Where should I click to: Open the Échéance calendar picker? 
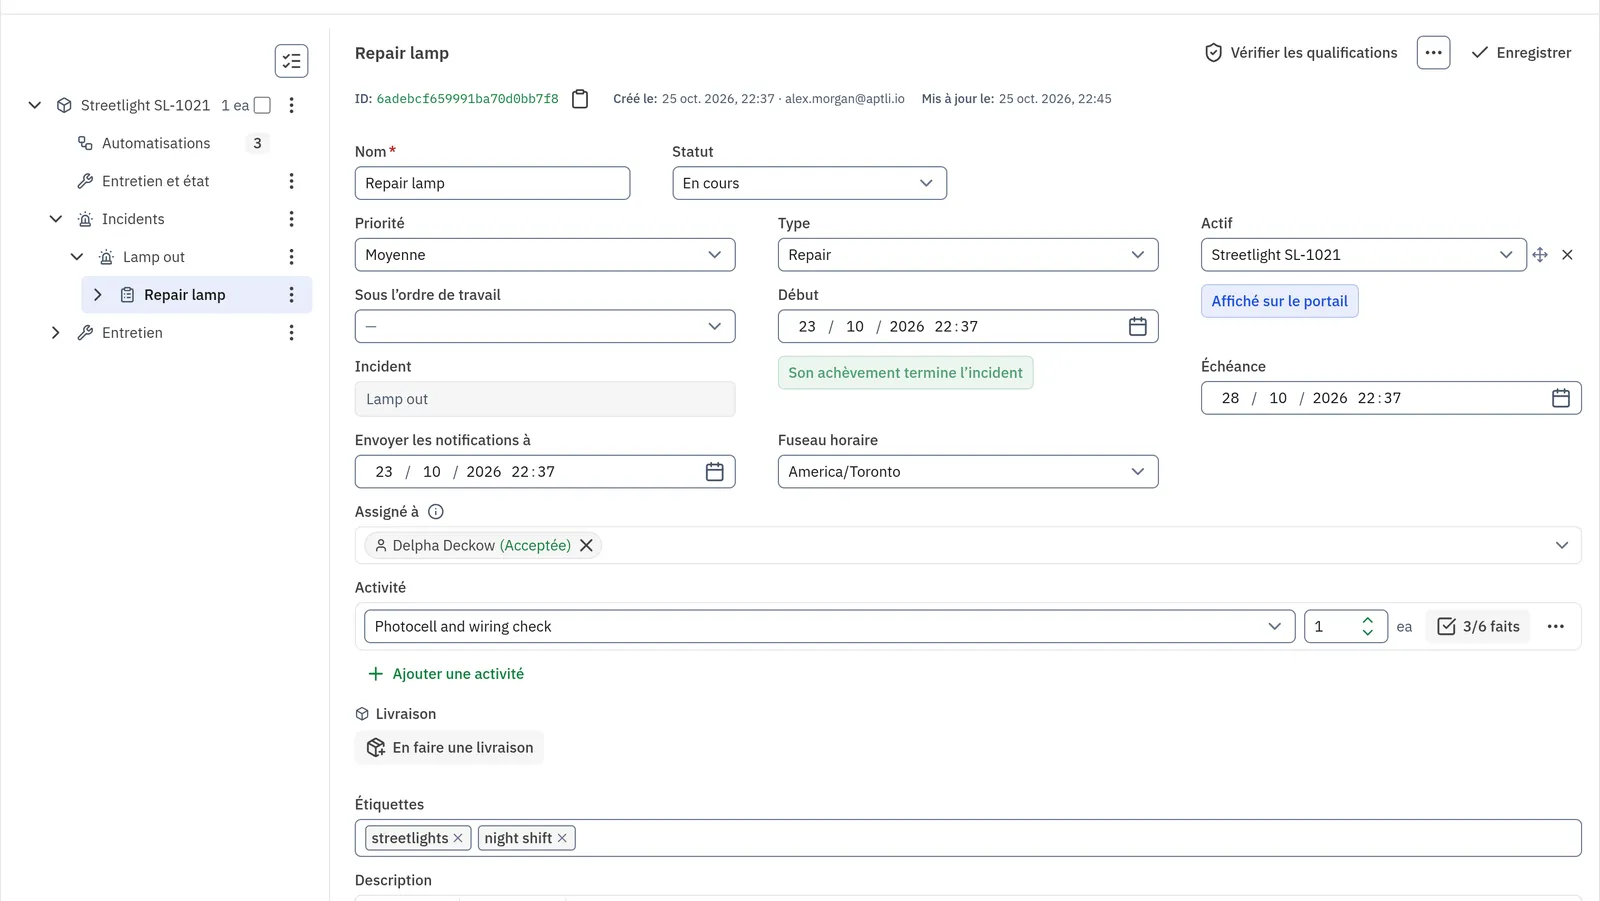(x=1560, y=398)
